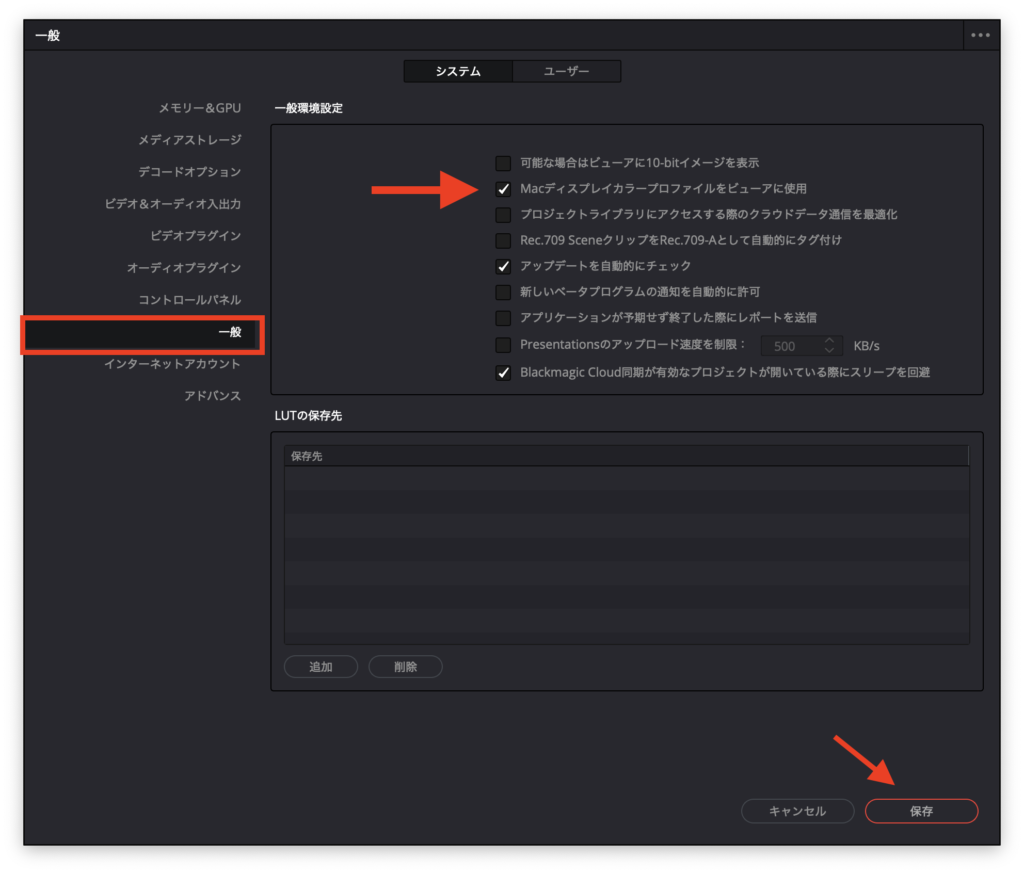Enable 10-bit image display in viewer checkbox
This screenshot has height=873, width=1024.
pyautogui.click(x=503, y=163)
